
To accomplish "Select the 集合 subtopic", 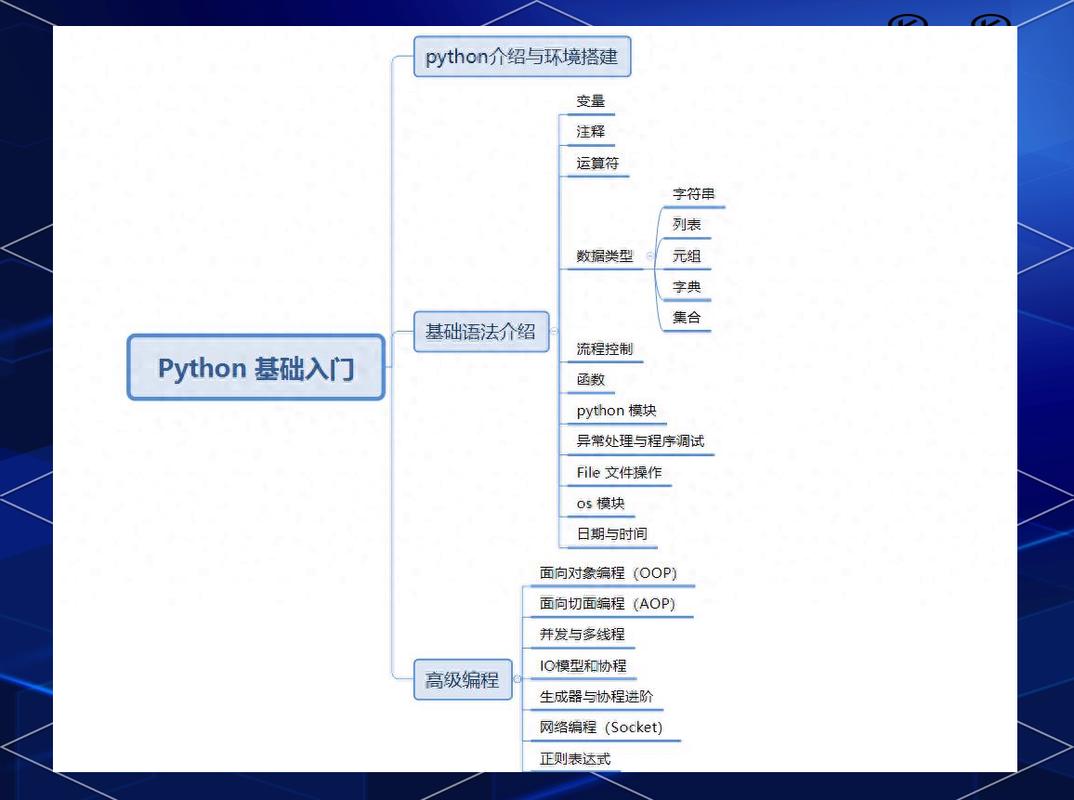I will 686,317.
